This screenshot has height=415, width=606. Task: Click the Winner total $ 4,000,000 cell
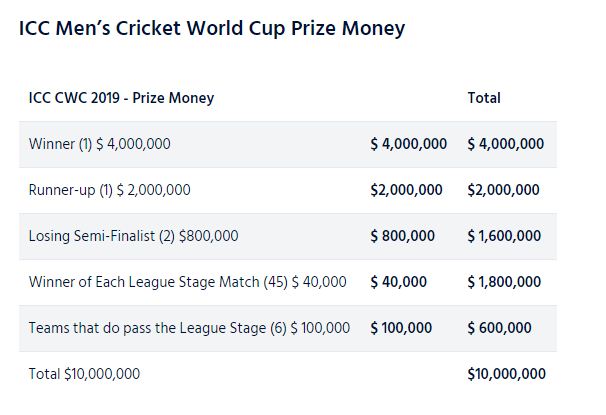[x=506, y=144]
